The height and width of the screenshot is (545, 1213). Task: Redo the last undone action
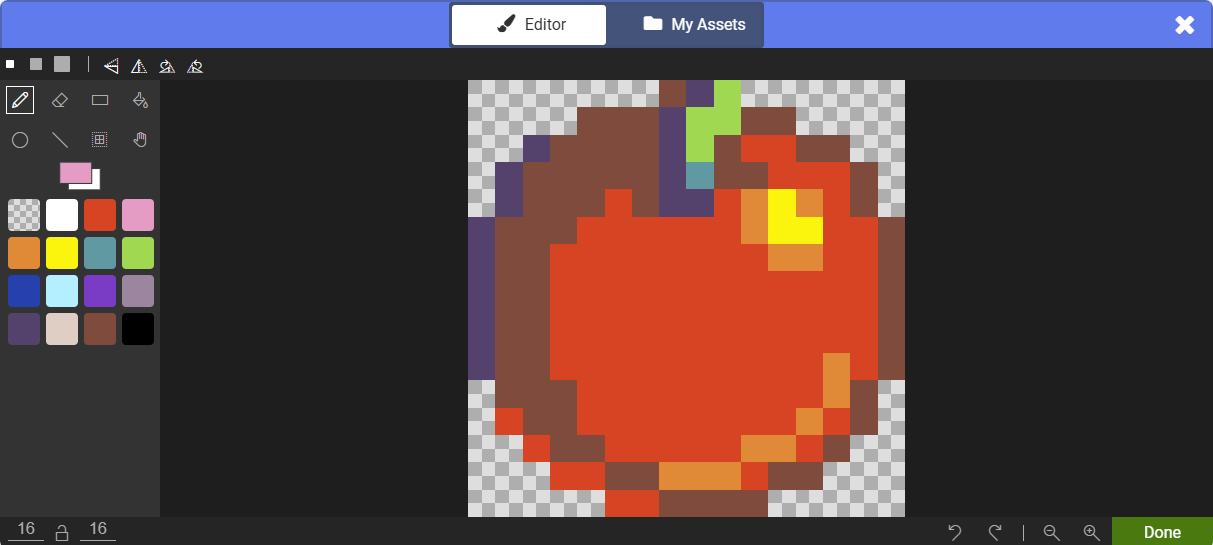[995, 532]
